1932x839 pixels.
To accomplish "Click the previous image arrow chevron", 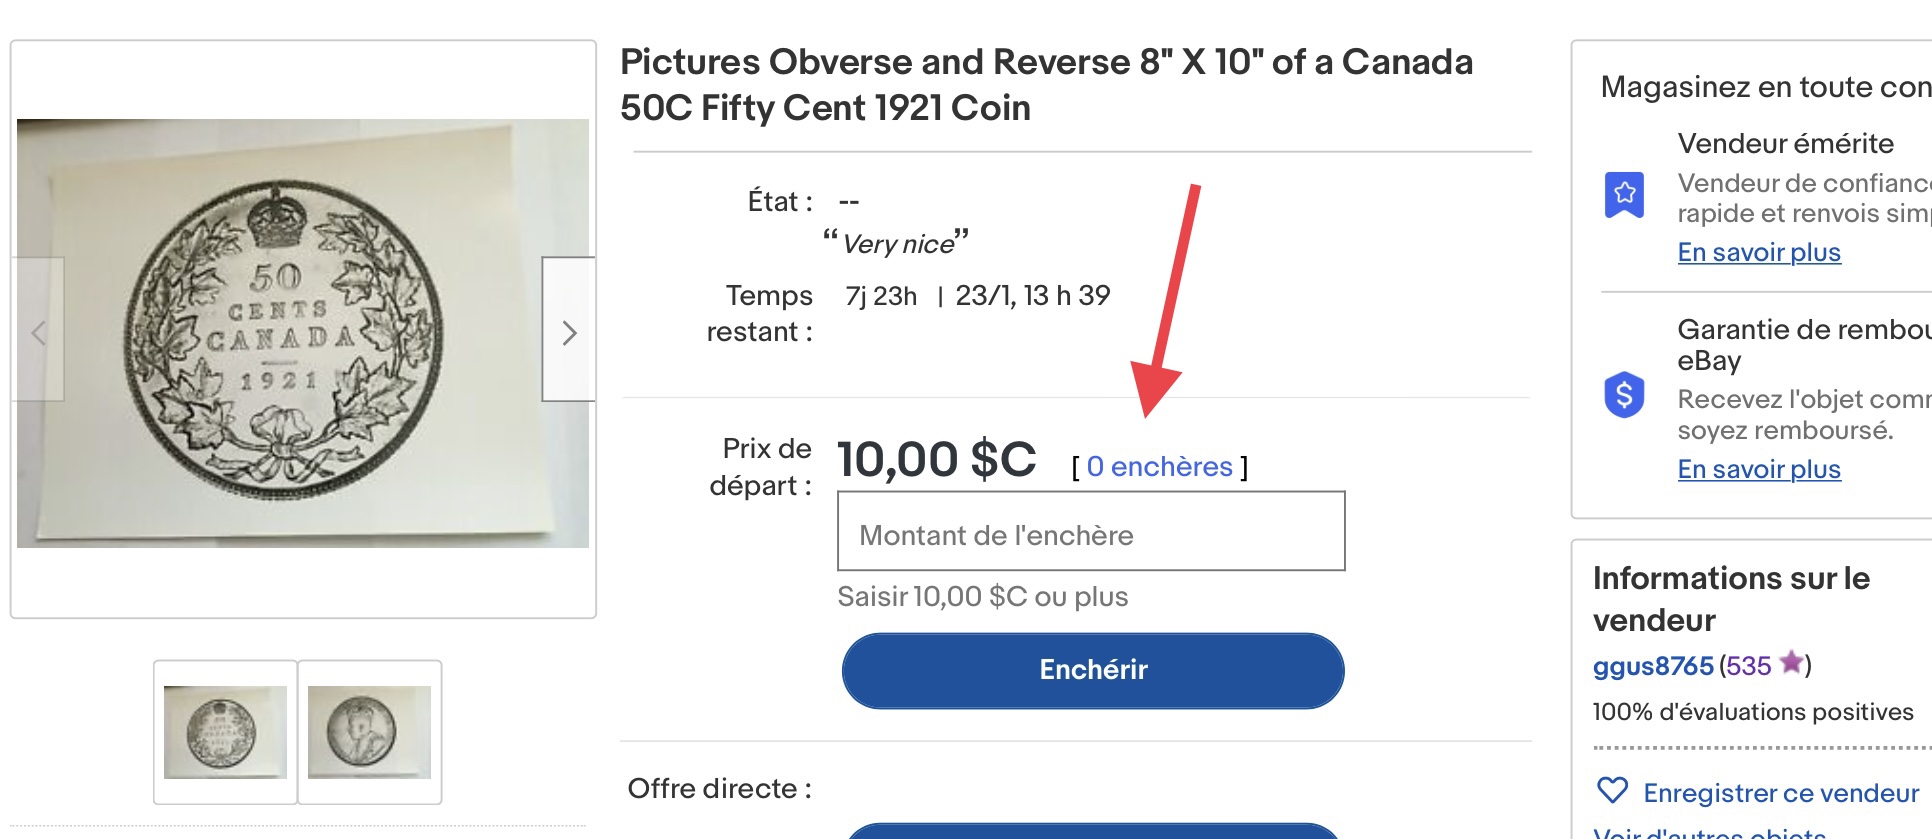I will pos(38,332).
